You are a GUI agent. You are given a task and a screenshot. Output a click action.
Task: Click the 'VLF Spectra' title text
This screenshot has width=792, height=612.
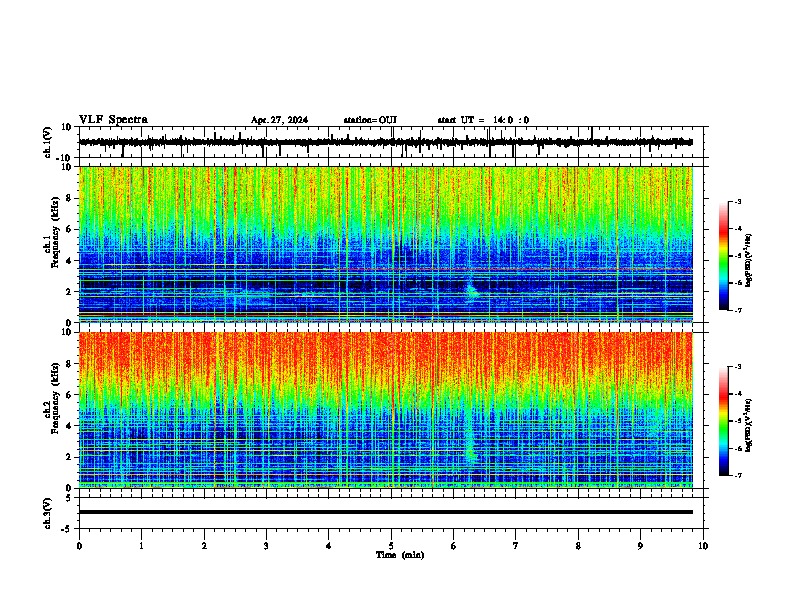click(113, 120)
